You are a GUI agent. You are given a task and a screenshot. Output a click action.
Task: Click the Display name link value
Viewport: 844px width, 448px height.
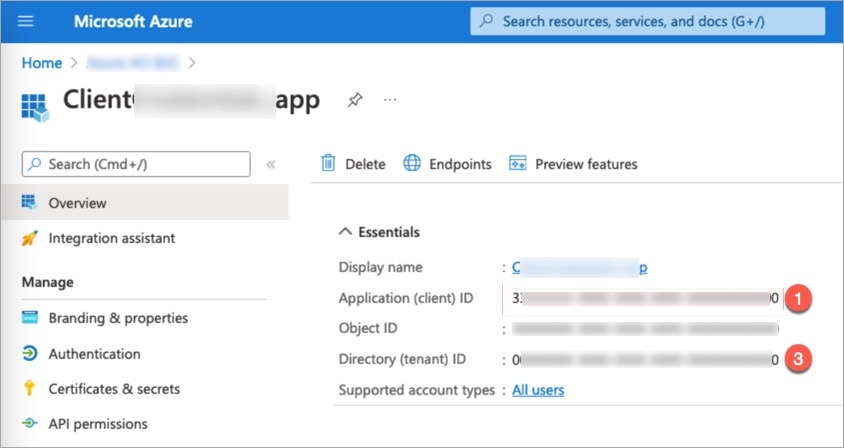point(580,267)
